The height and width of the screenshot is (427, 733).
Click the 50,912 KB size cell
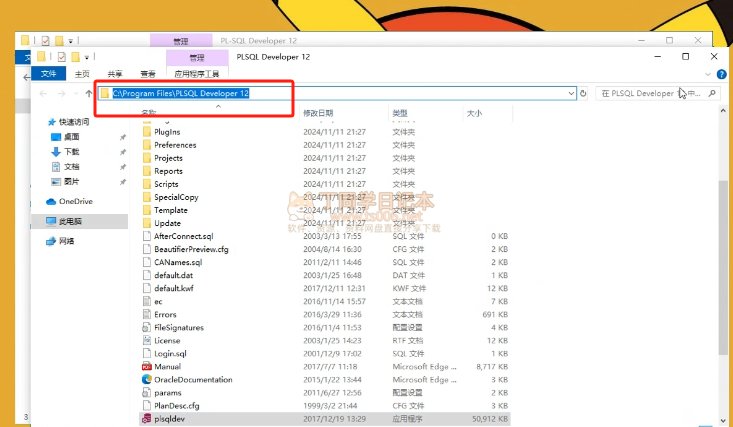pyautogui.click(x=490, y=419)
